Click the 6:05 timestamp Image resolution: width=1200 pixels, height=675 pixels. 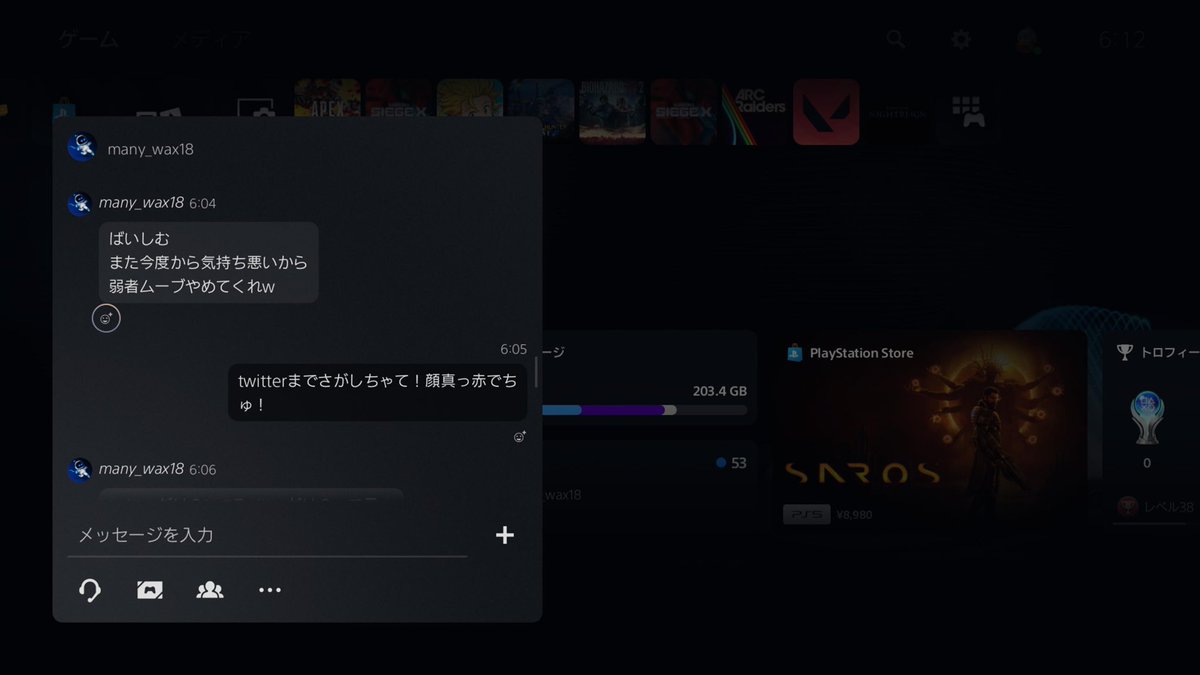coord(513,349)
